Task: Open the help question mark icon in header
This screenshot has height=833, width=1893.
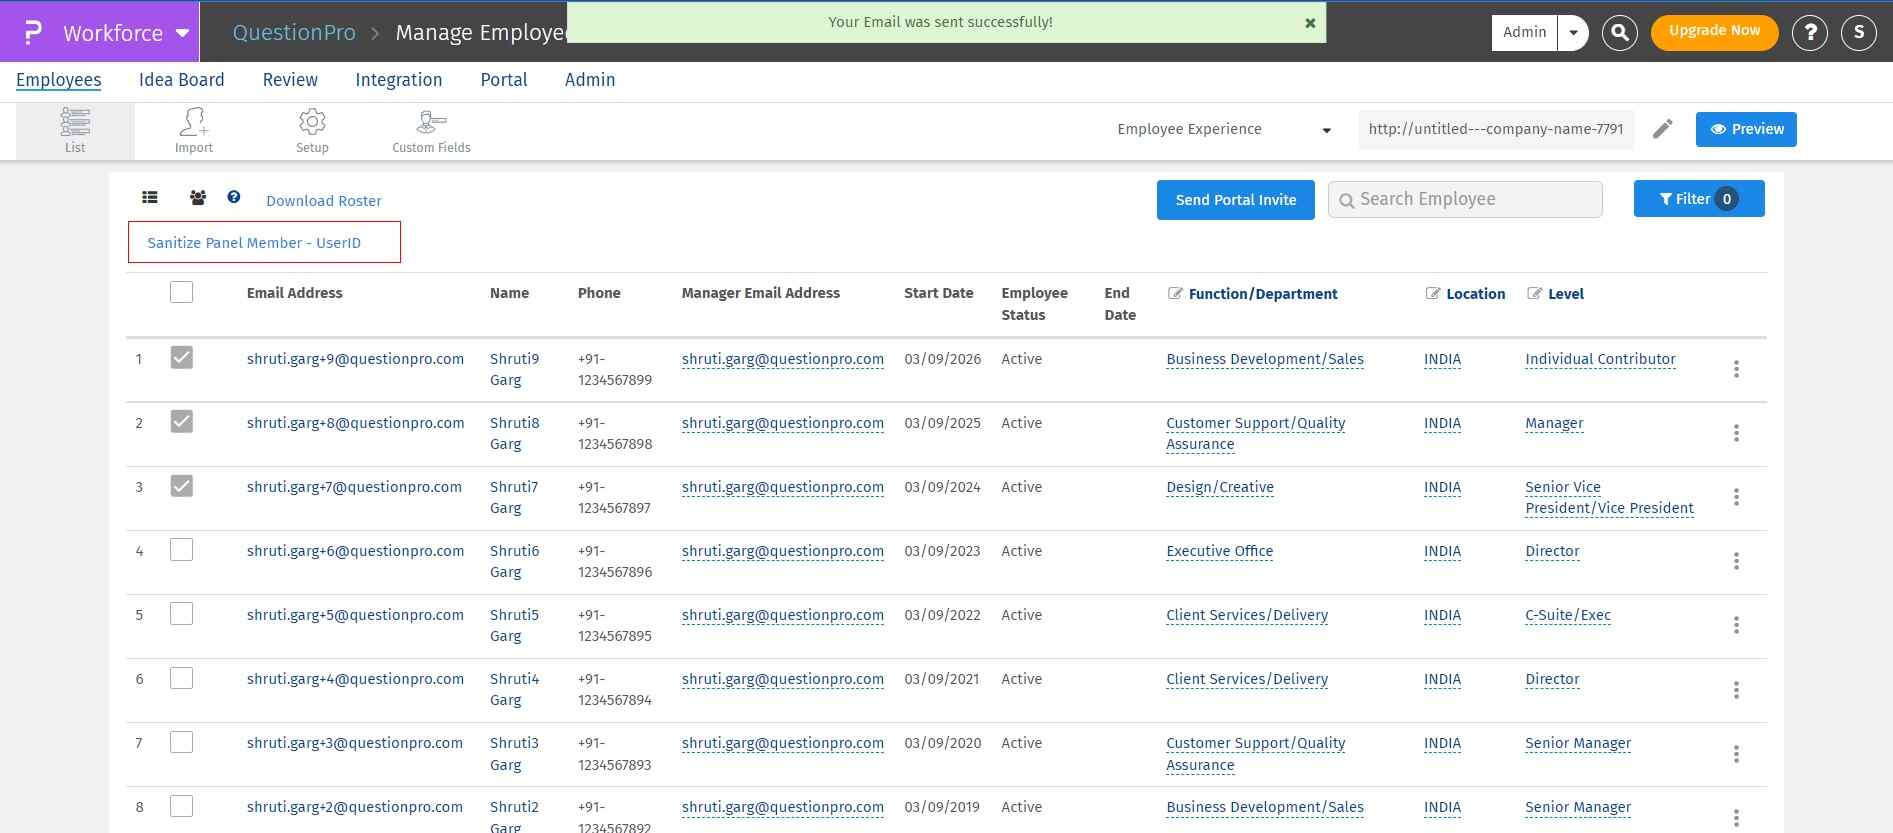Action: (1809, 32)
